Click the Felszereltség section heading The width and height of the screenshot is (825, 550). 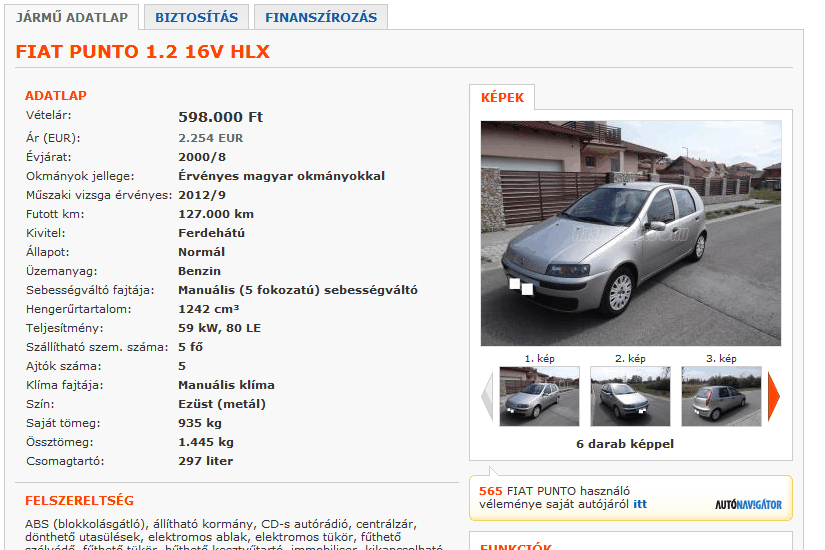79,501
